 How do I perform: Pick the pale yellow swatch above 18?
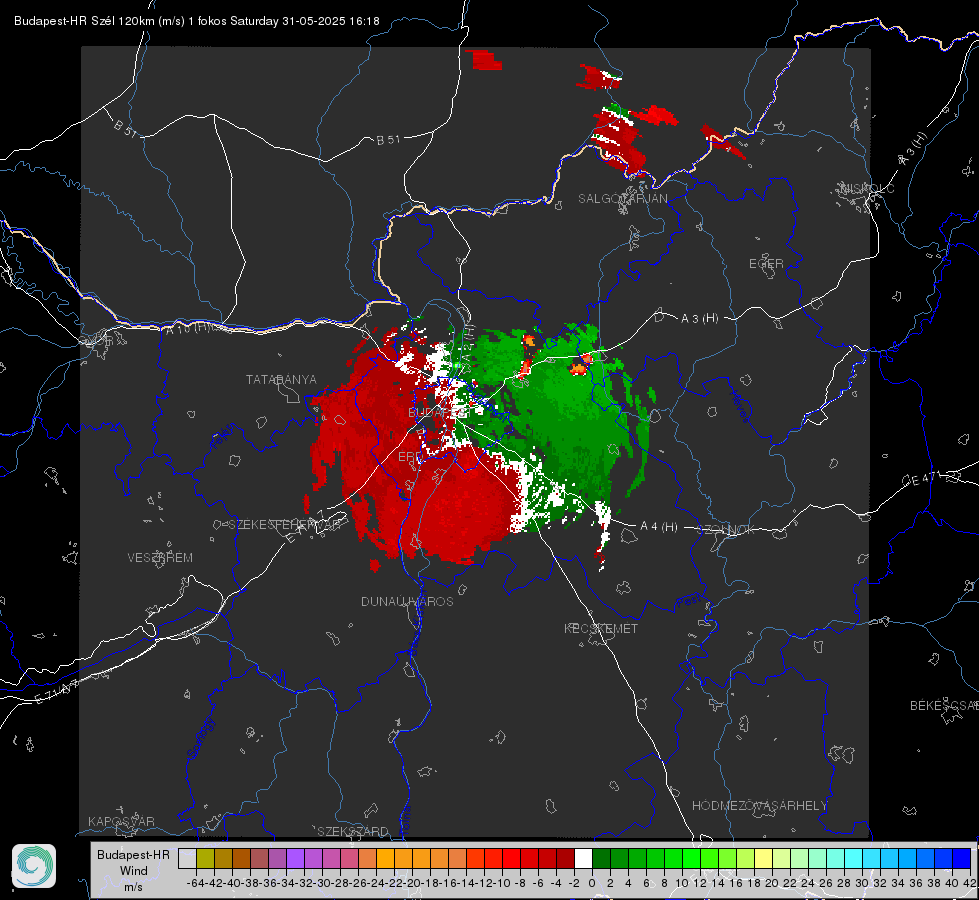(x=764, y=858)
